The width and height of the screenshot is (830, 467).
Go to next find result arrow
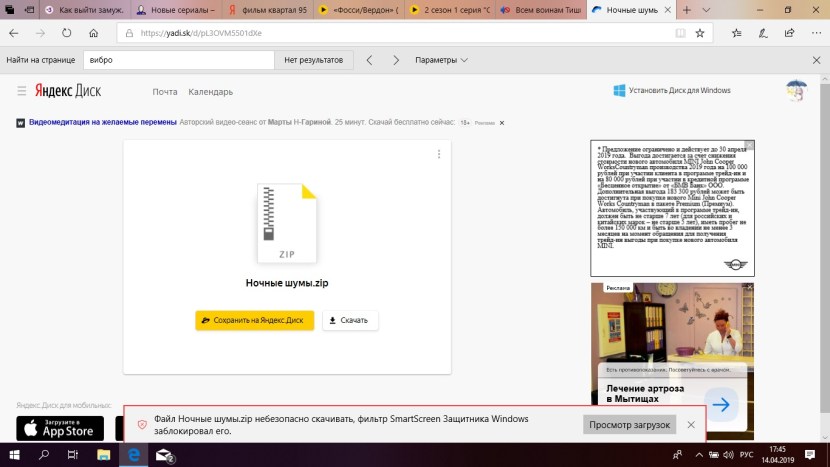397,60
